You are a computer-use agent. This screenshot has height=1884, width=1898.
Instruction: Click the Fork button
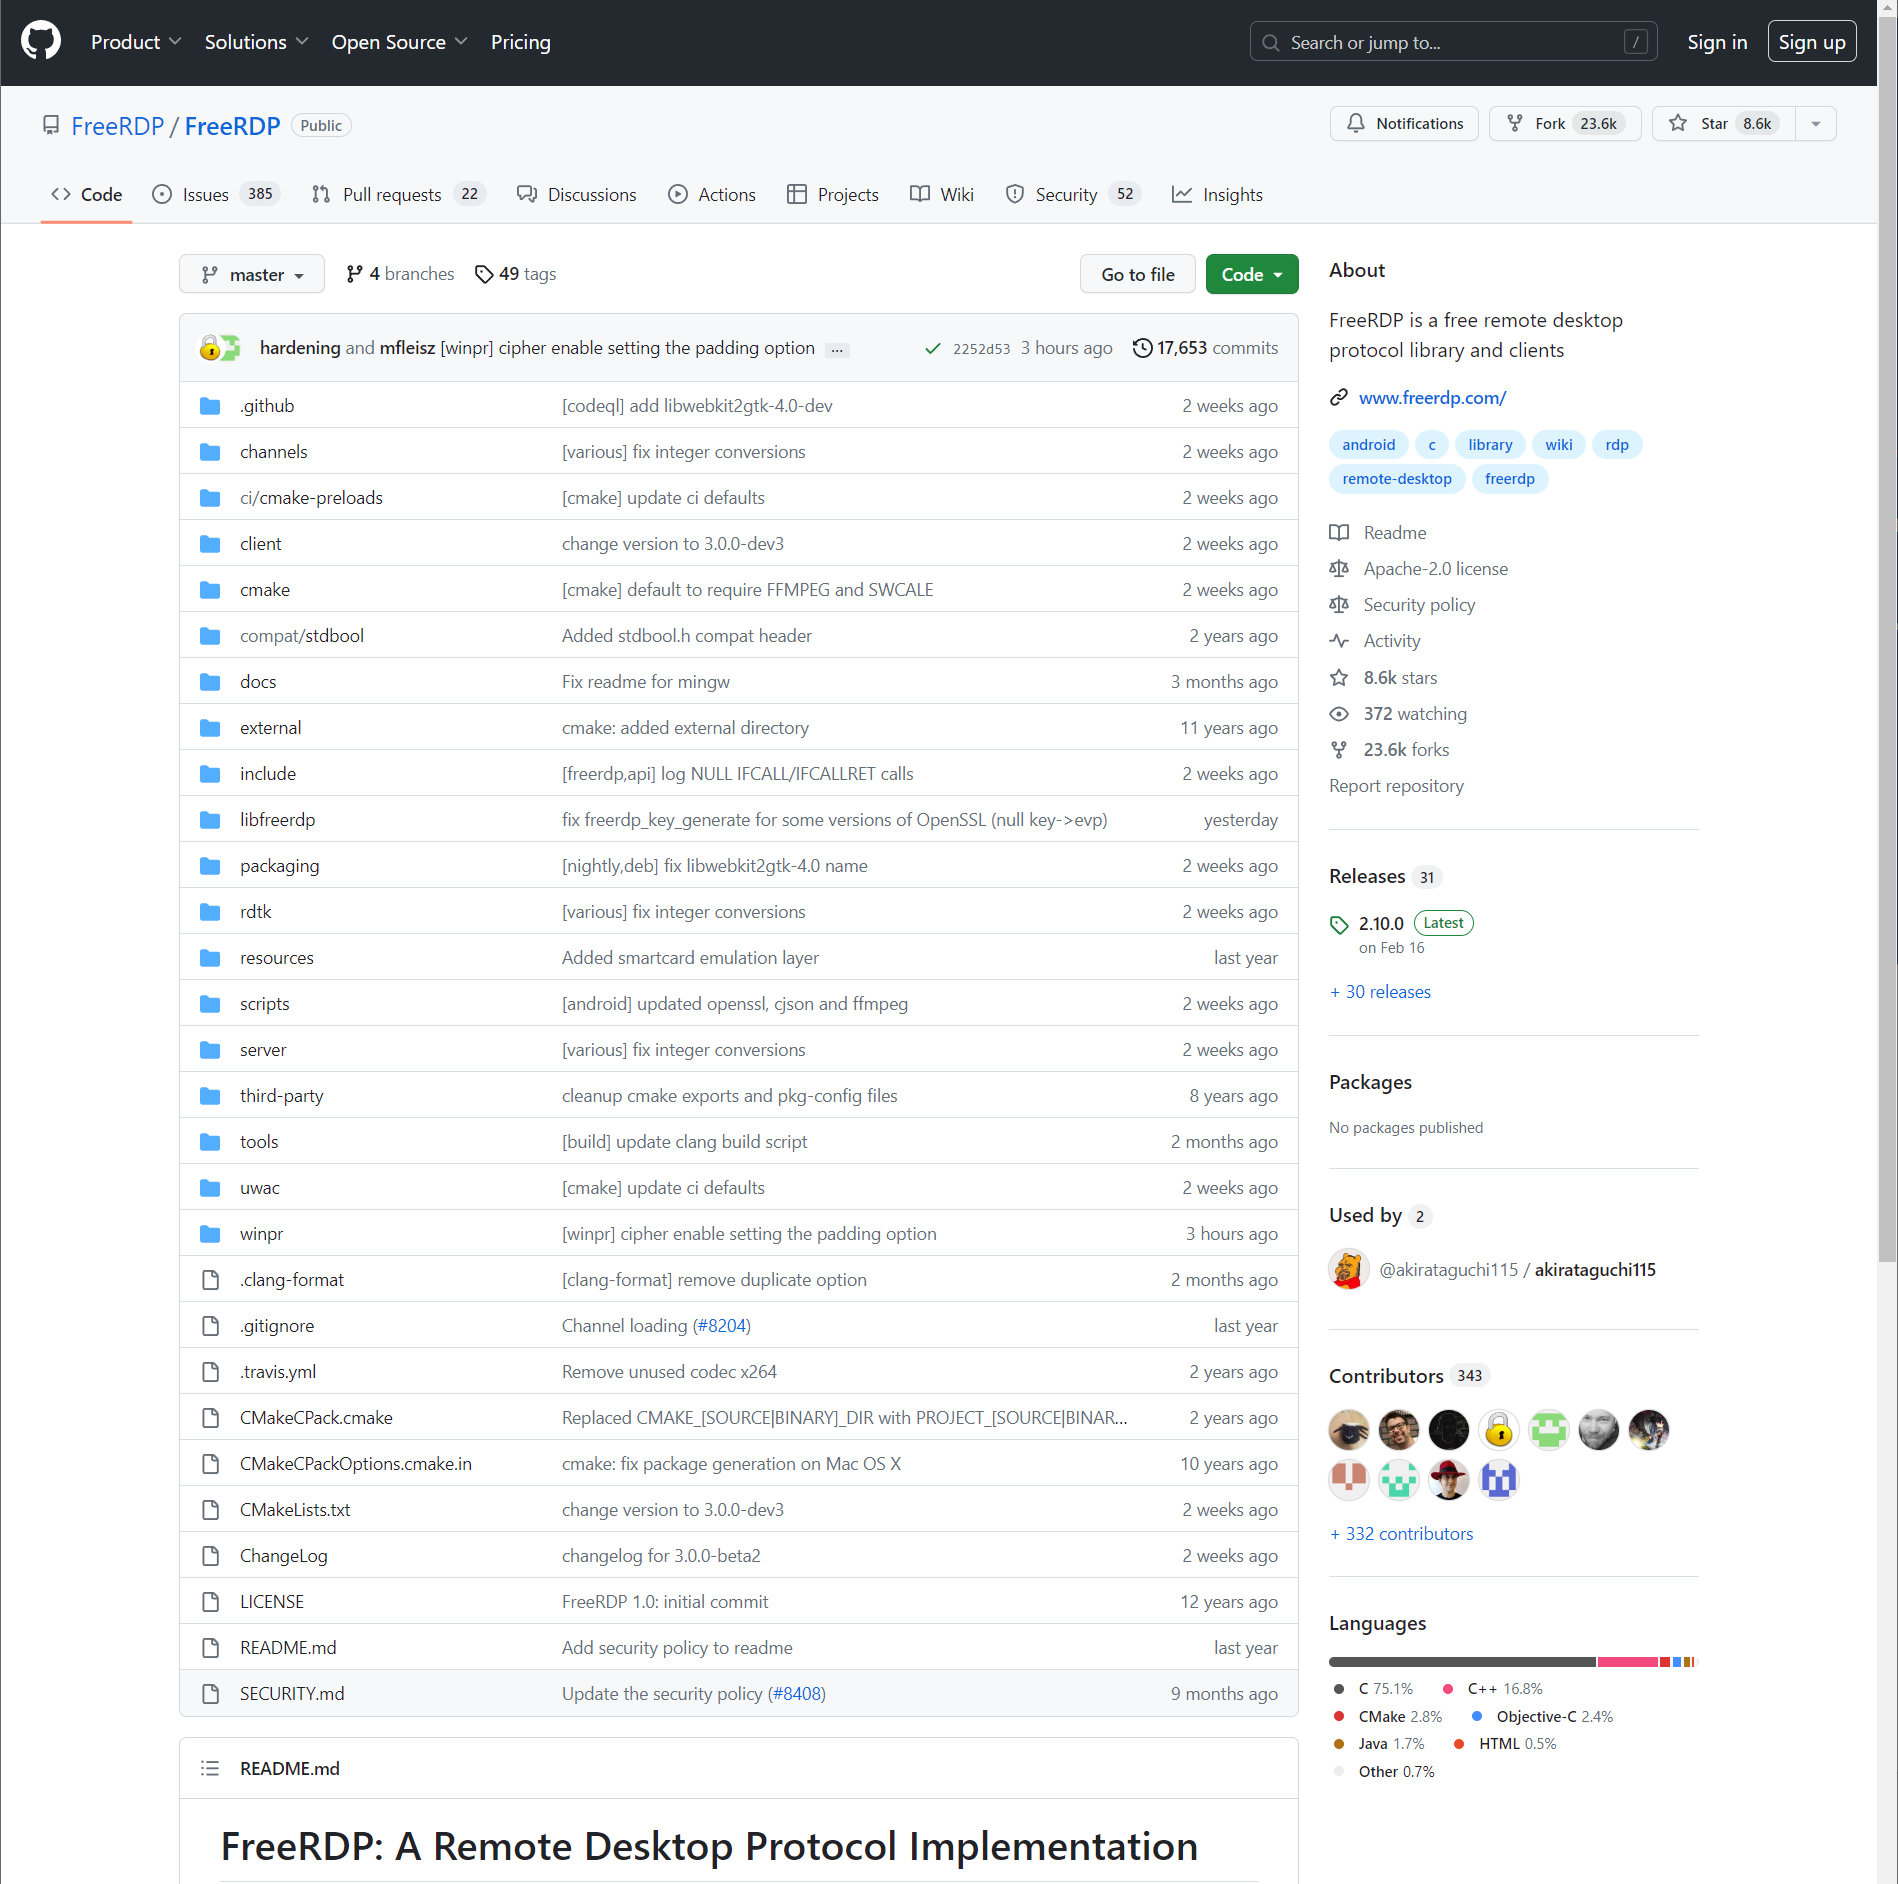point(1565,123)
